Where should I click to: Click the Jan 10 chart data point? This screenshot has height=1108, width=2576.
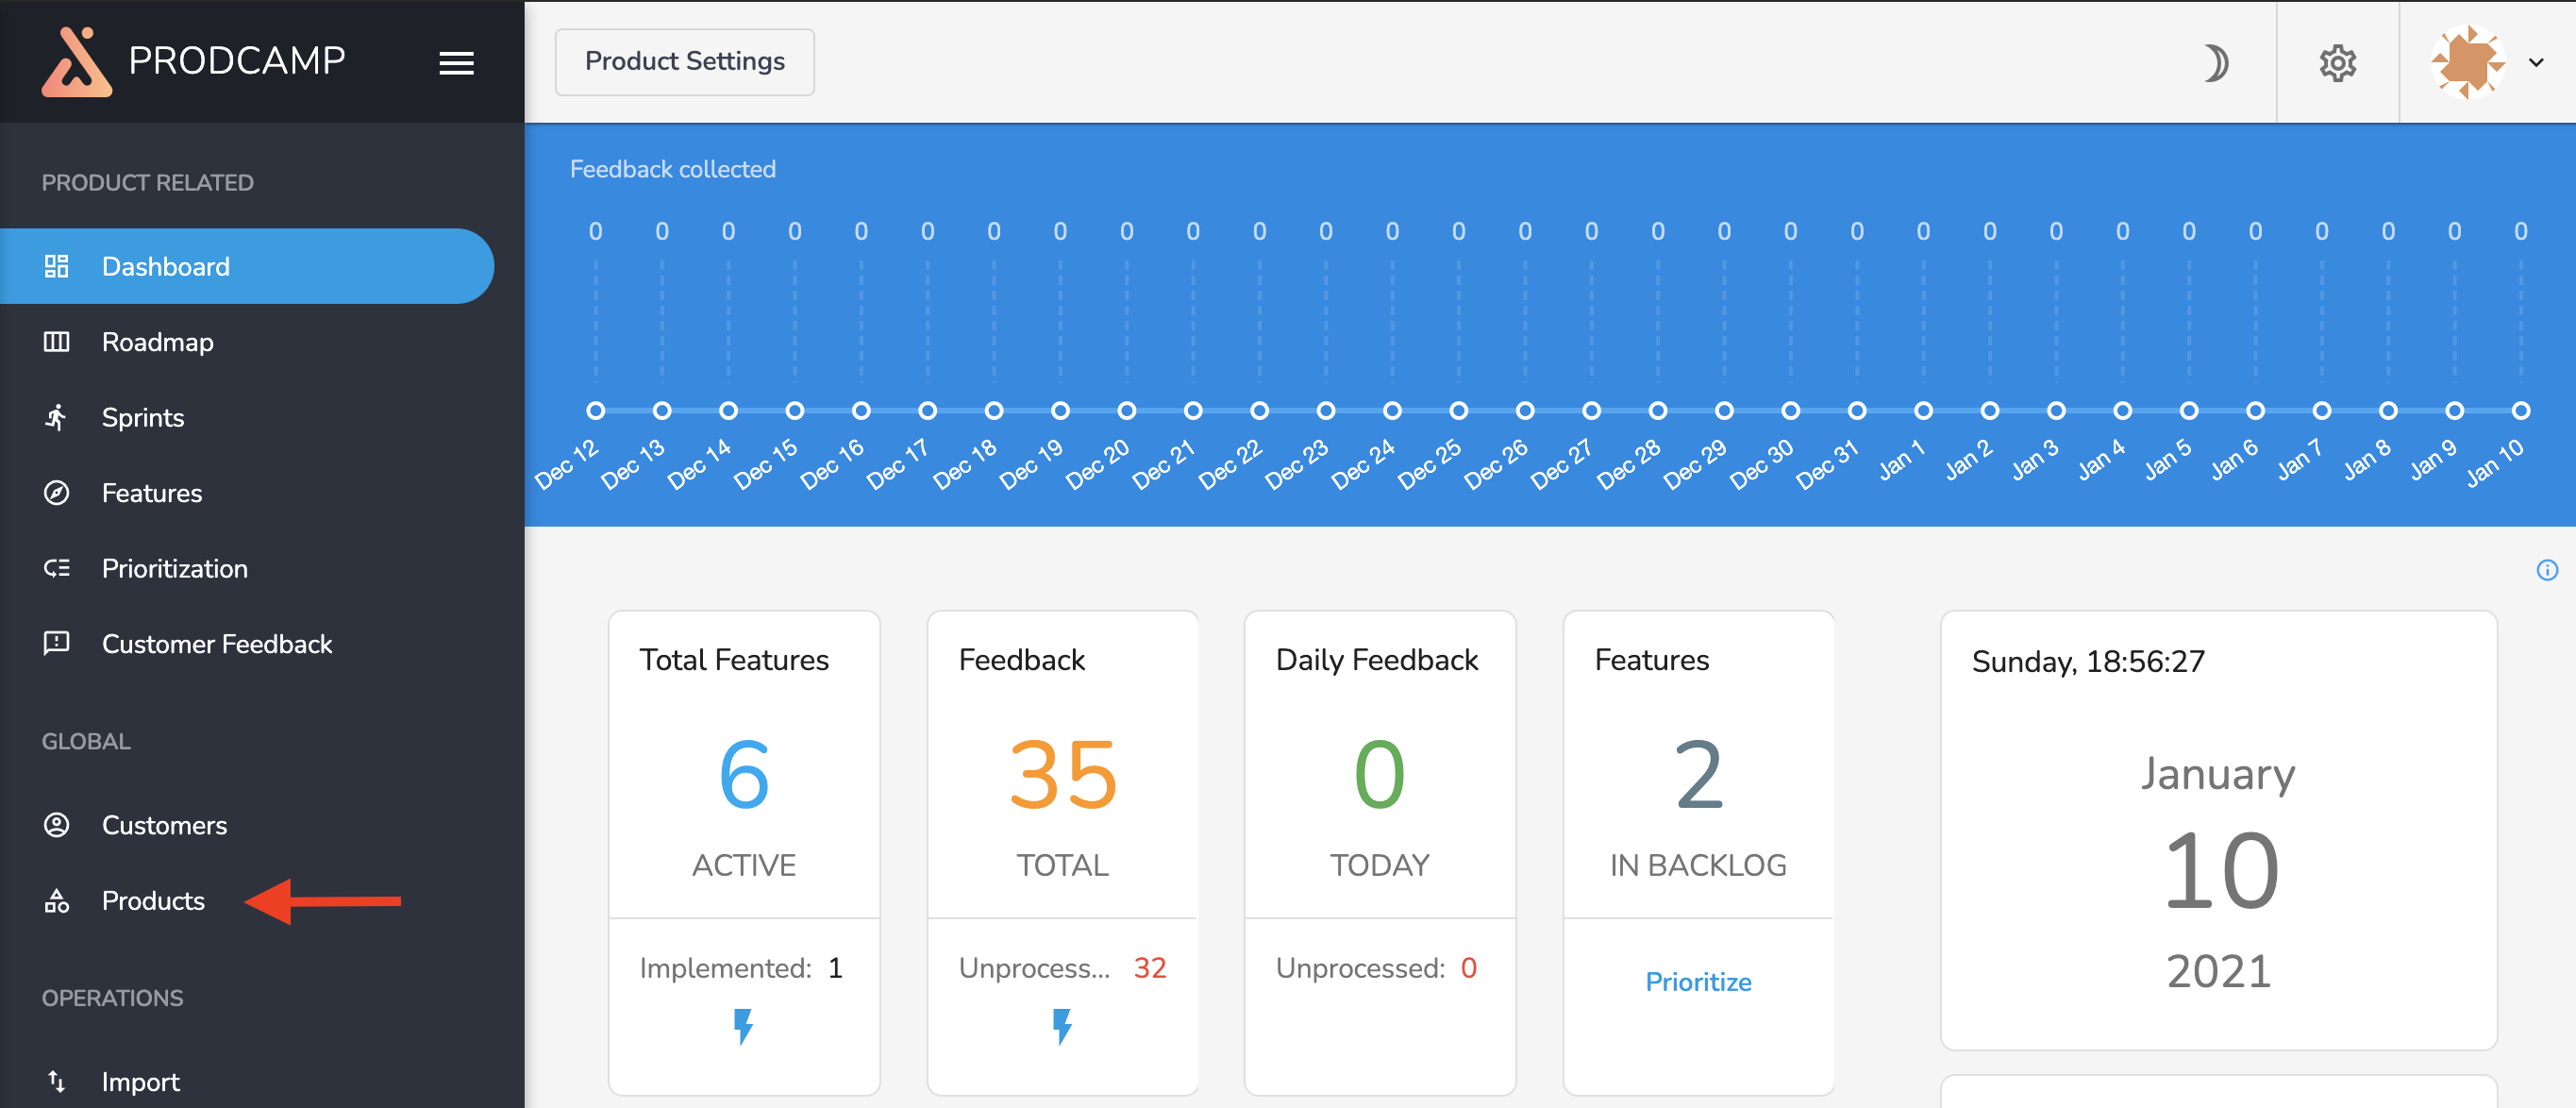2520,411
